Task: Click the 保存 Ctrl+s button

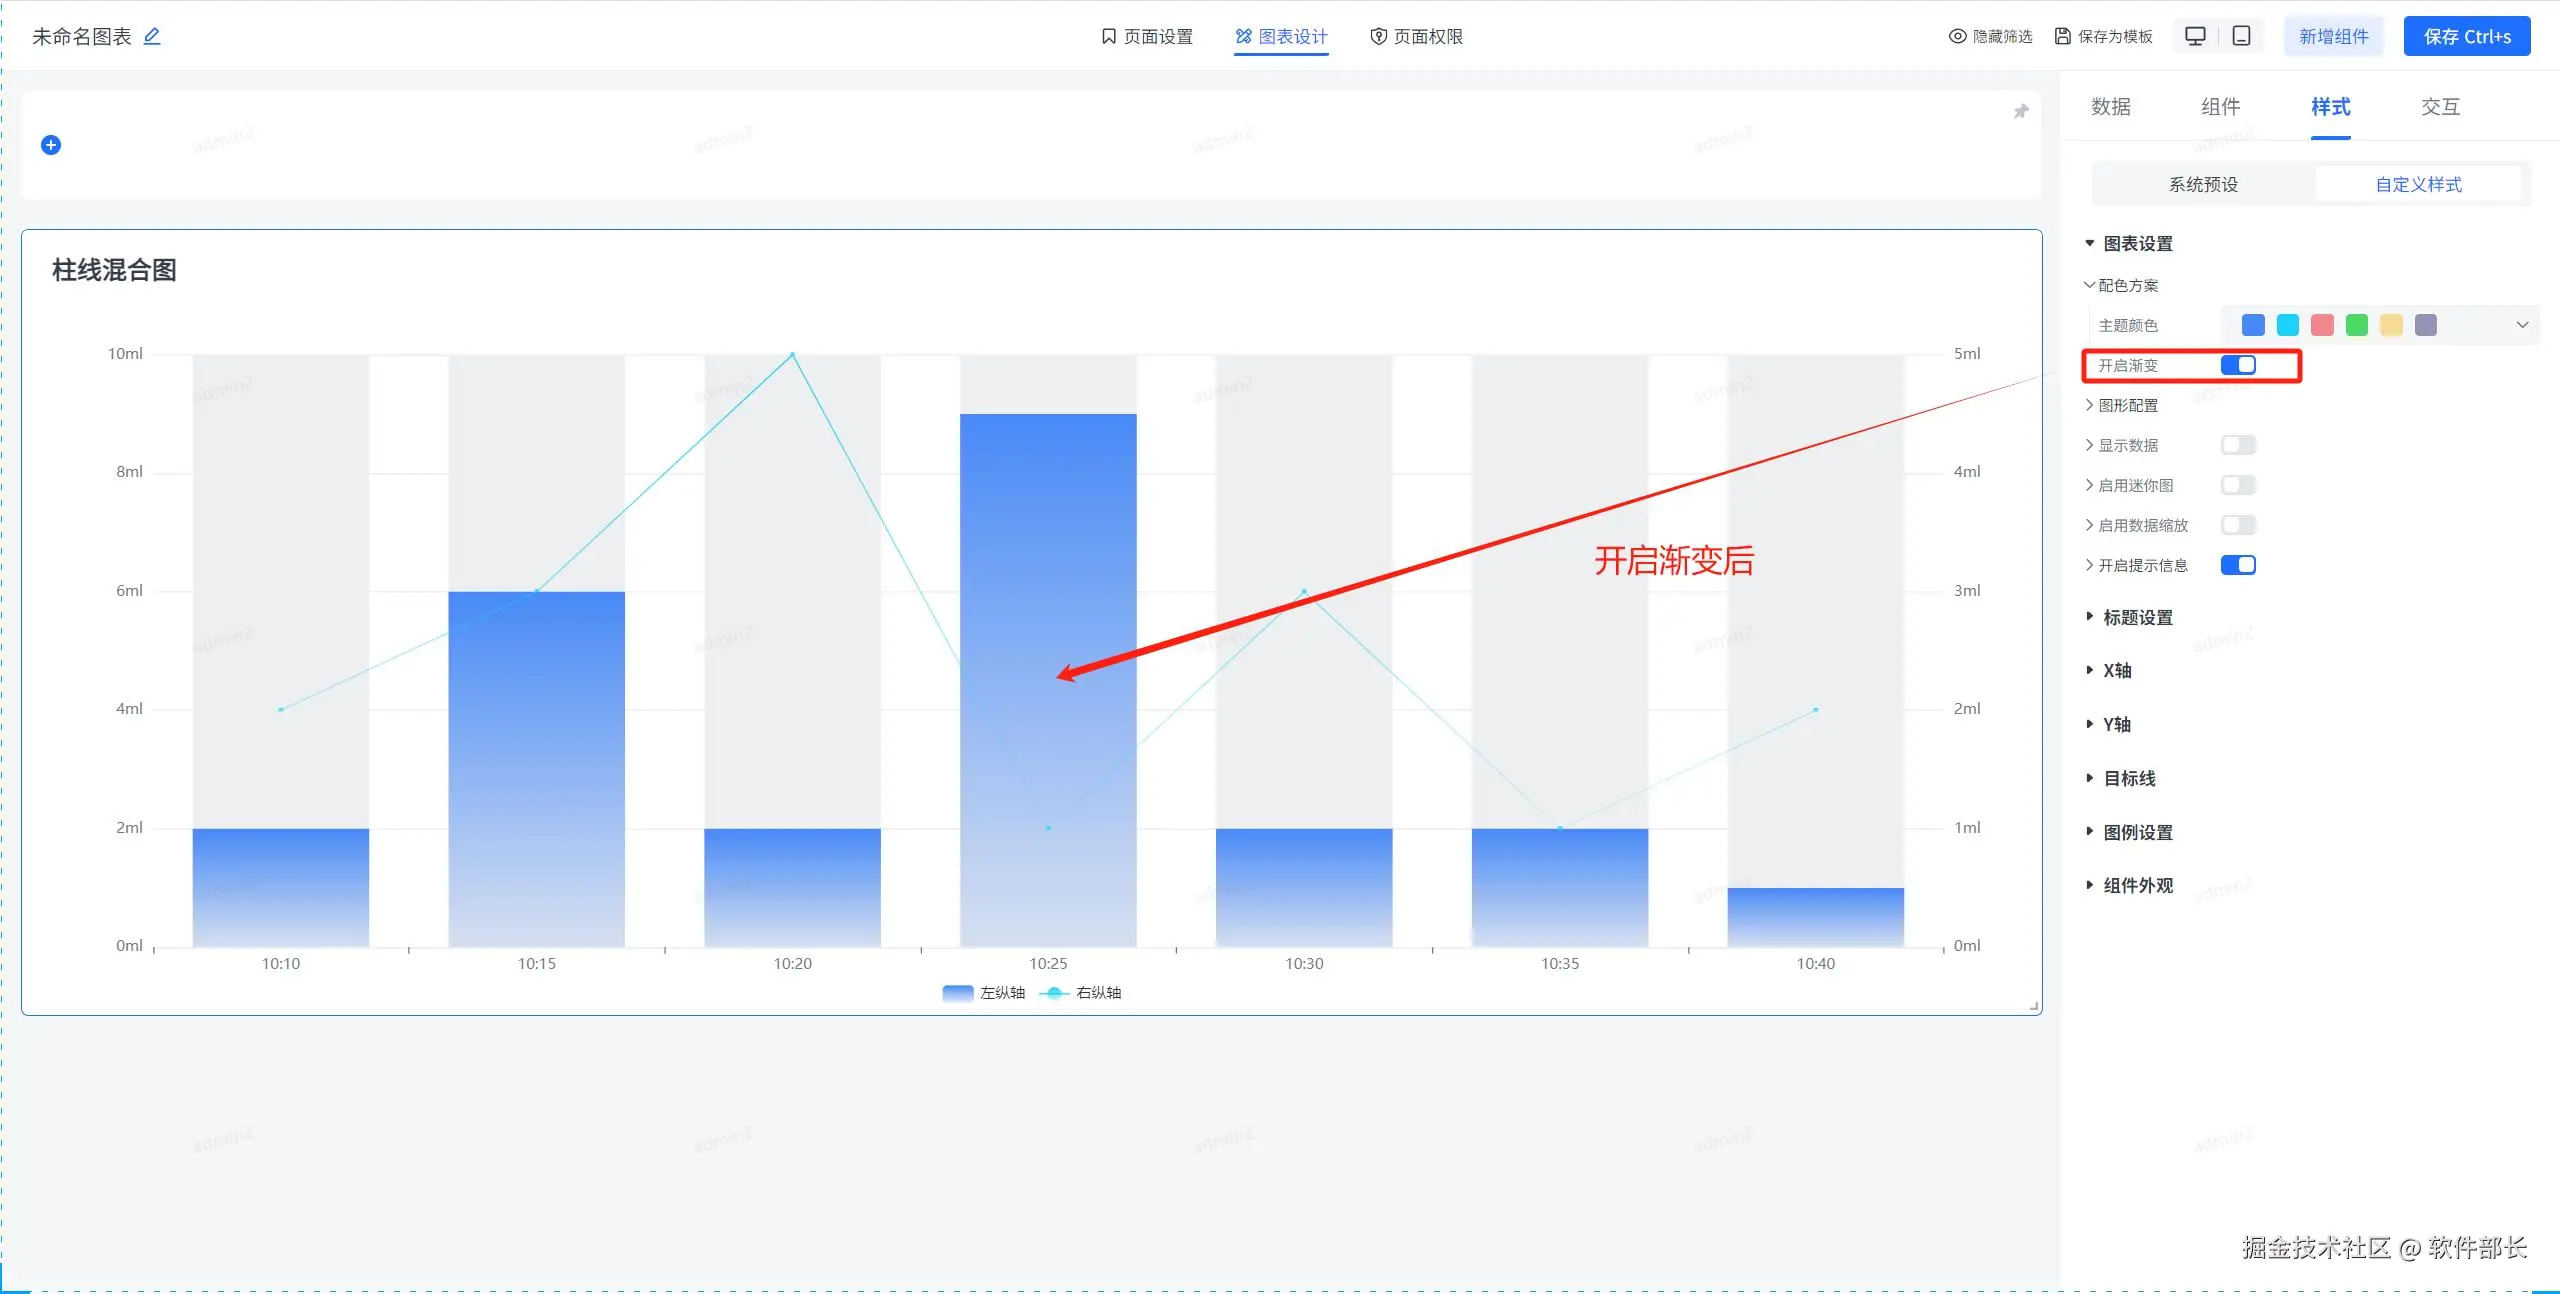Action: click(x=2466, y=37)
